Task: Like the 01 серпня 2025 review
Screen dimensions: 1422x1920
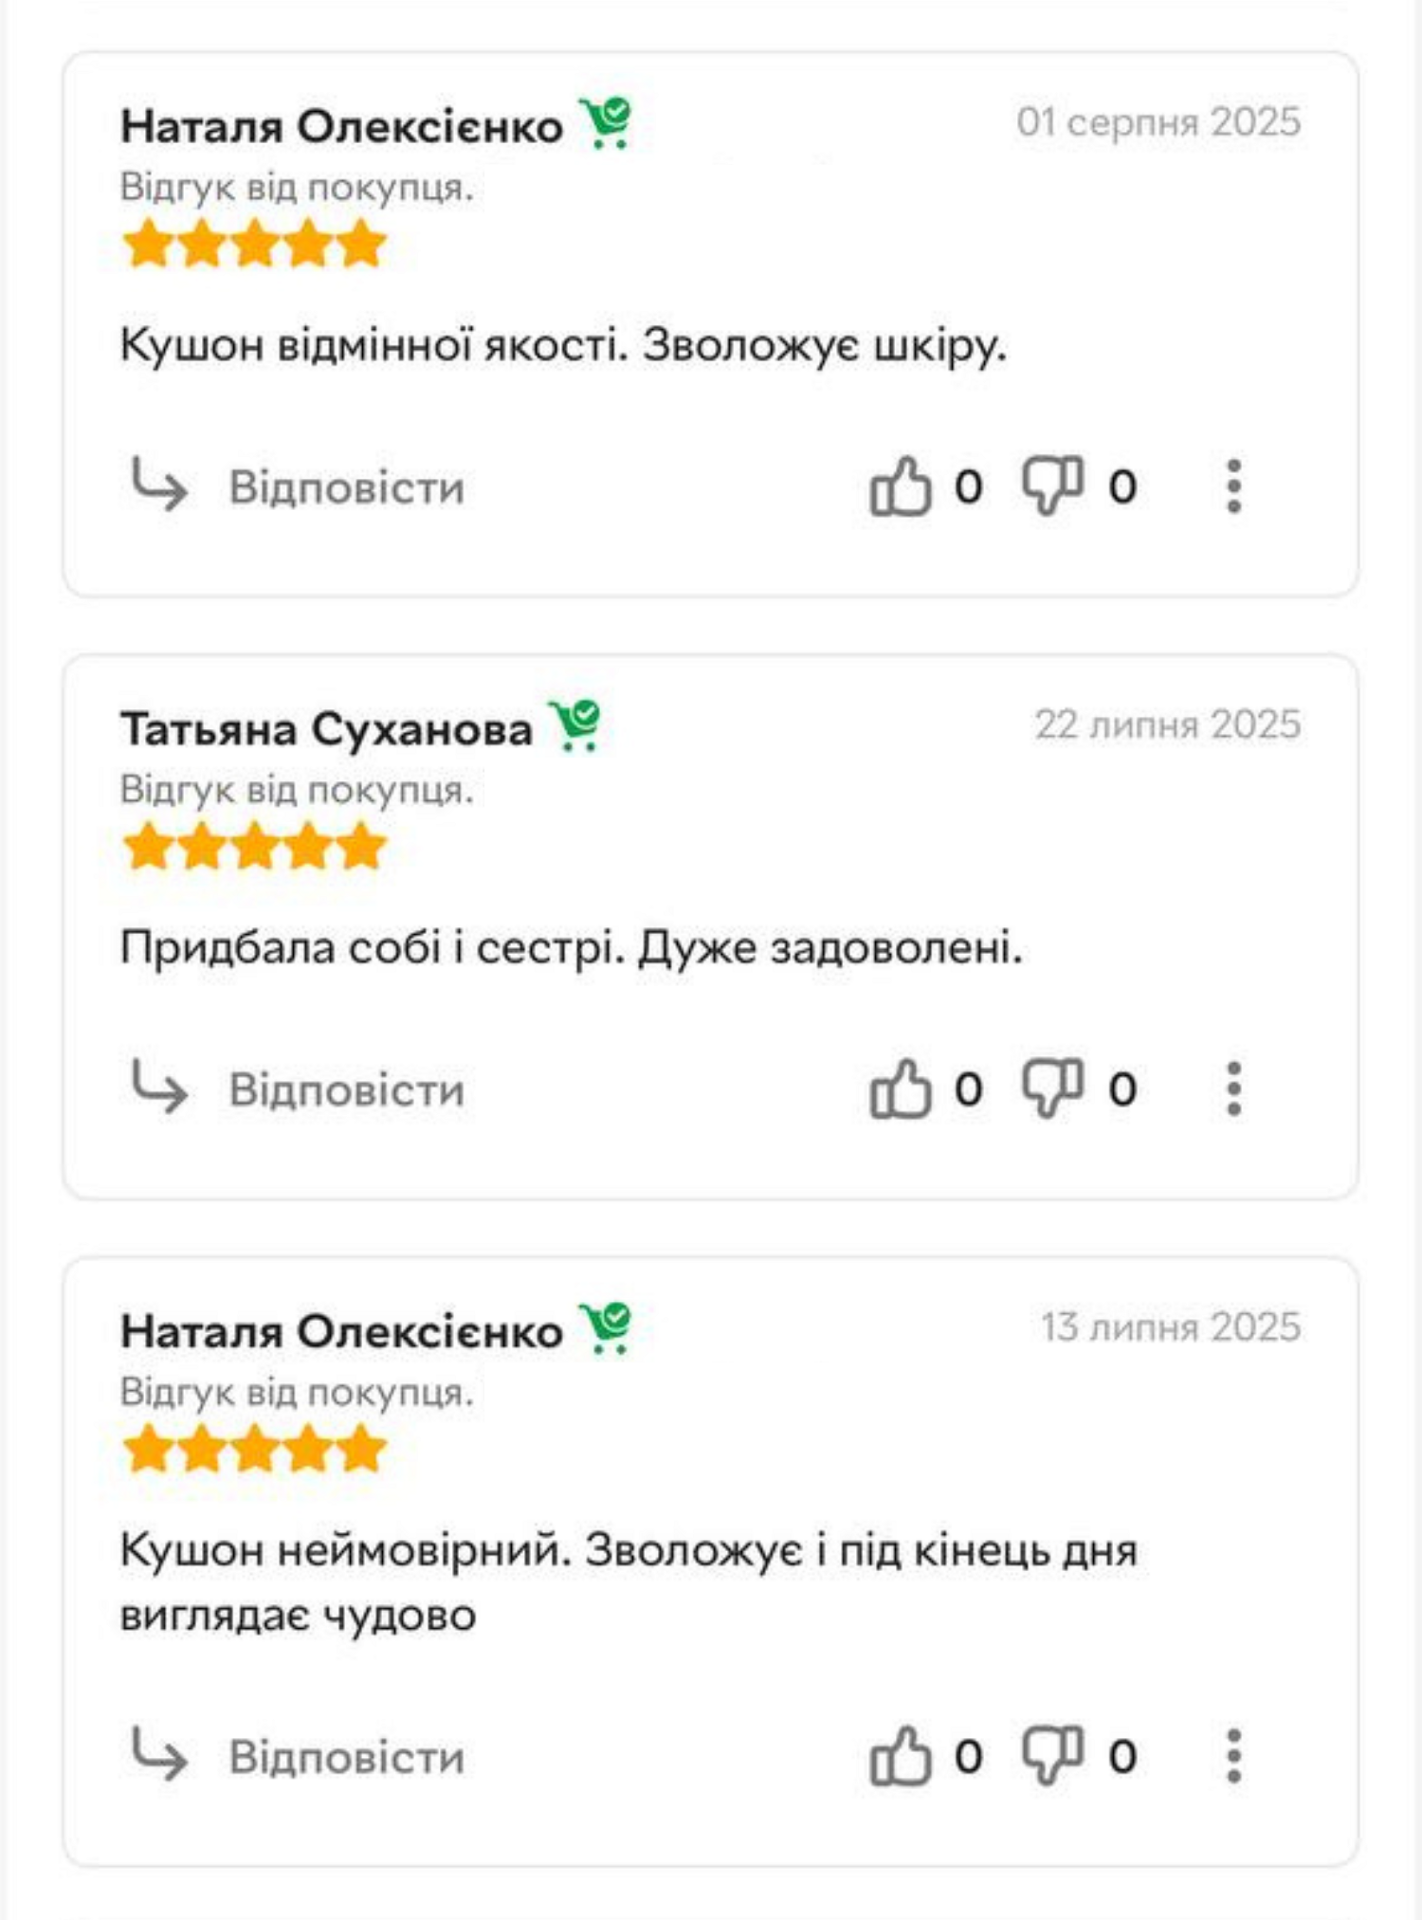Action: tap(900, 487)
